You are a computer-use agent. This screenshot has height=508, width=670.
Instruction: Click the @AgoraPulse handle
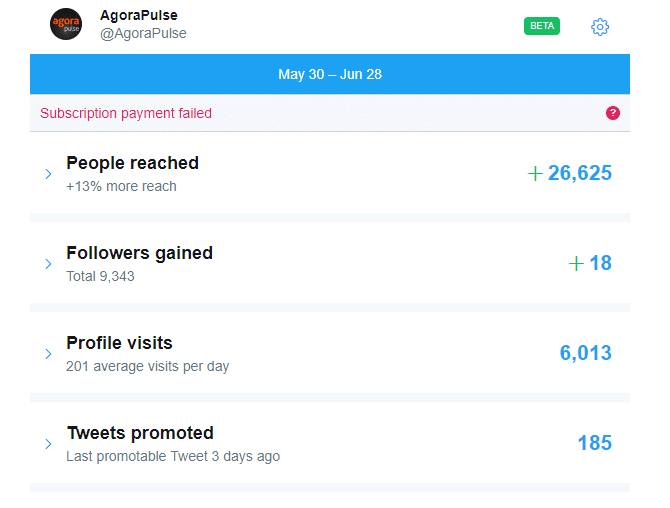pyautogui.click(x=143, y=33)
